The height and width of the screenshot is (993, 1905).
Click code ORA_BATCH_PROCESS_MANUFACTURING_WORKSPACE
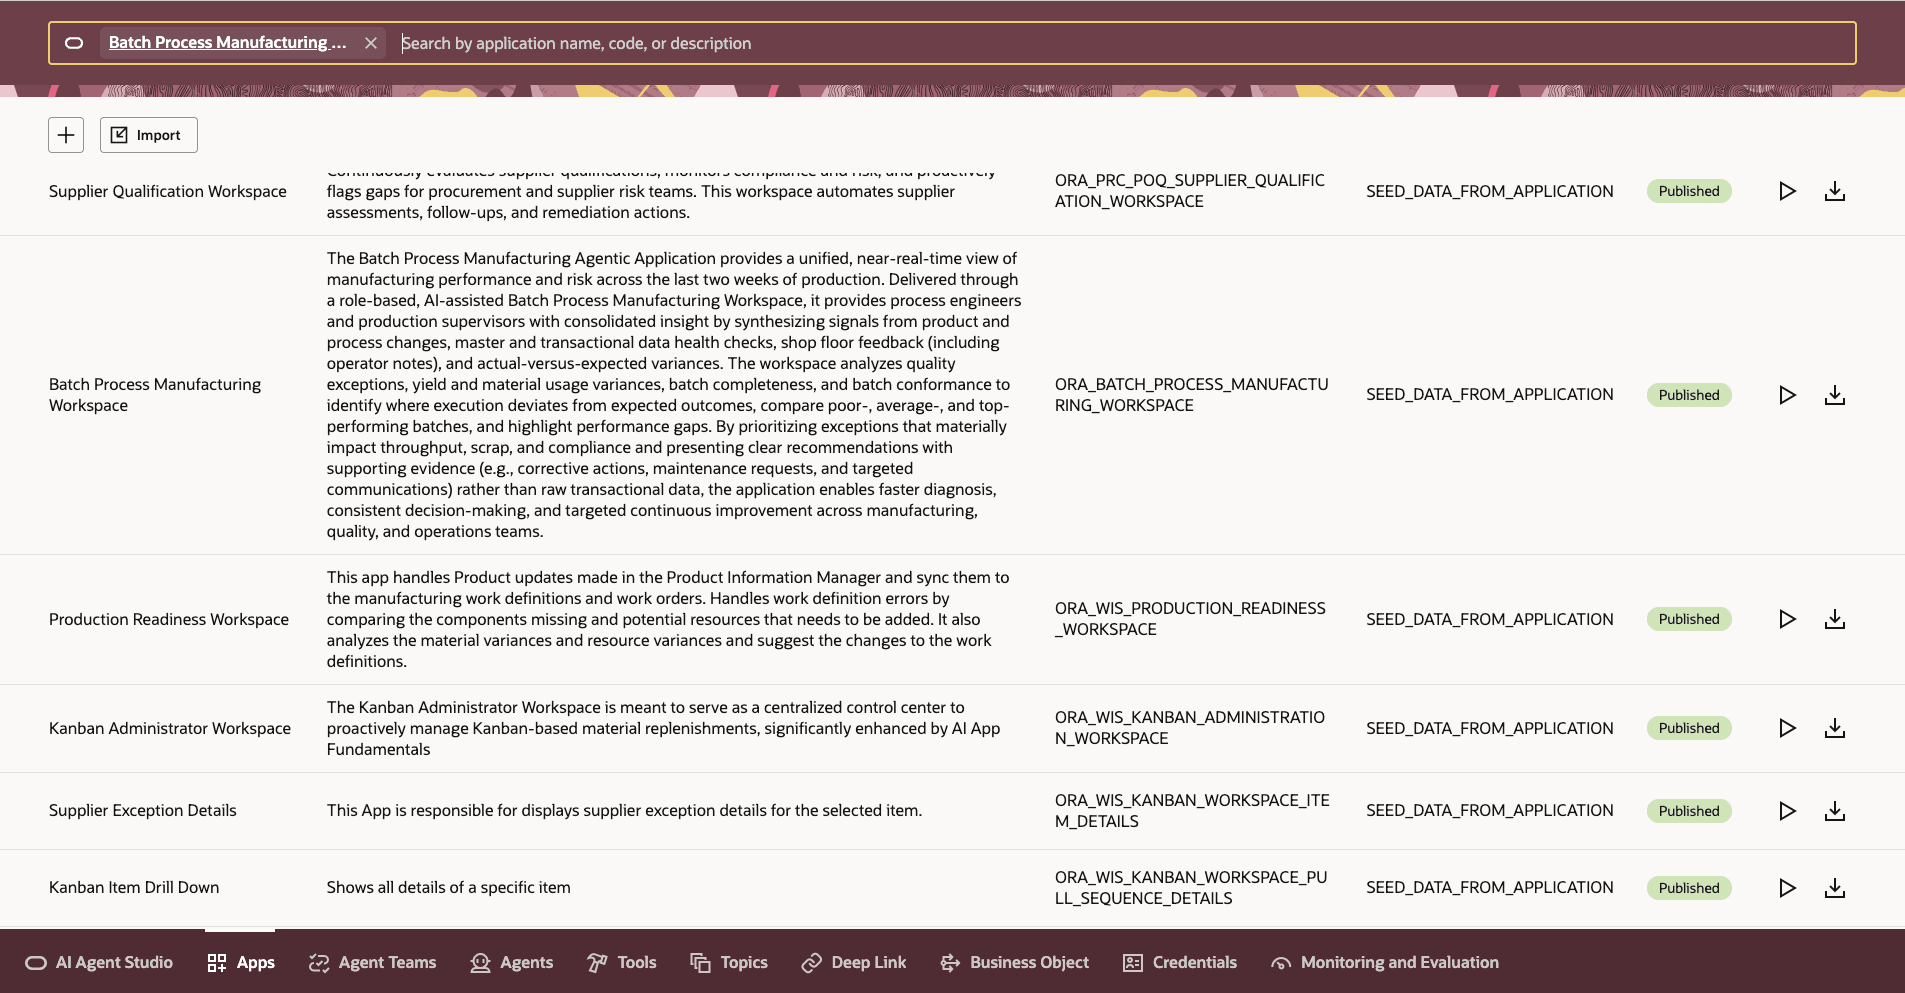click(x=1192, y=395)
